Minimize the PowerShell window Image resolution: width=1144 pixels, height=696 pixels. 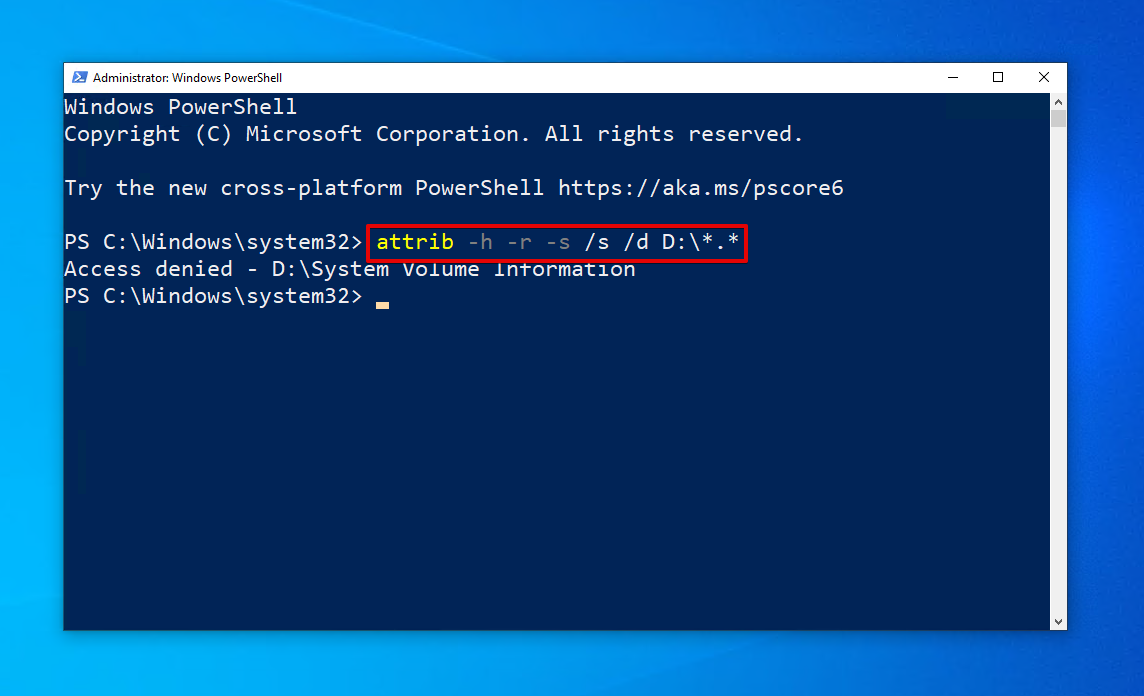953,77
